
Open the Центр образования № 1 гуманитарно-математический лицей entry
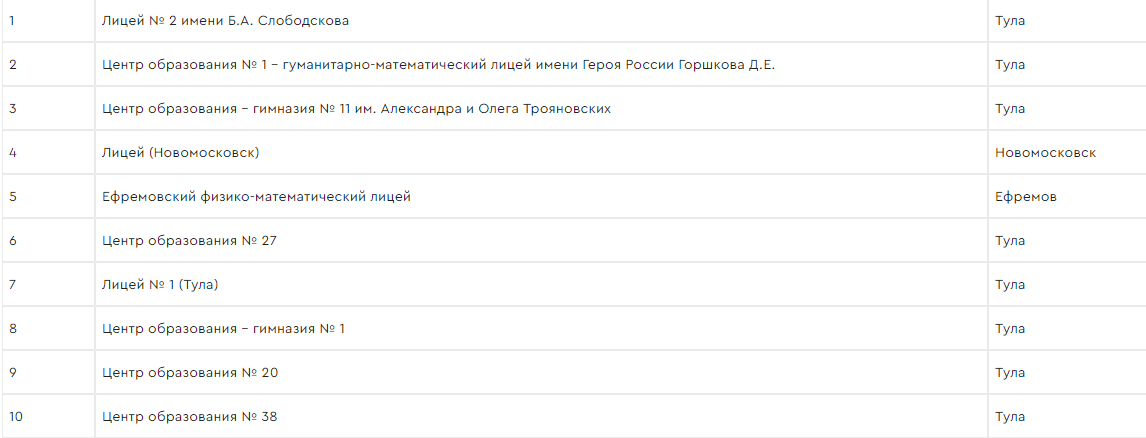pos(439,64)
